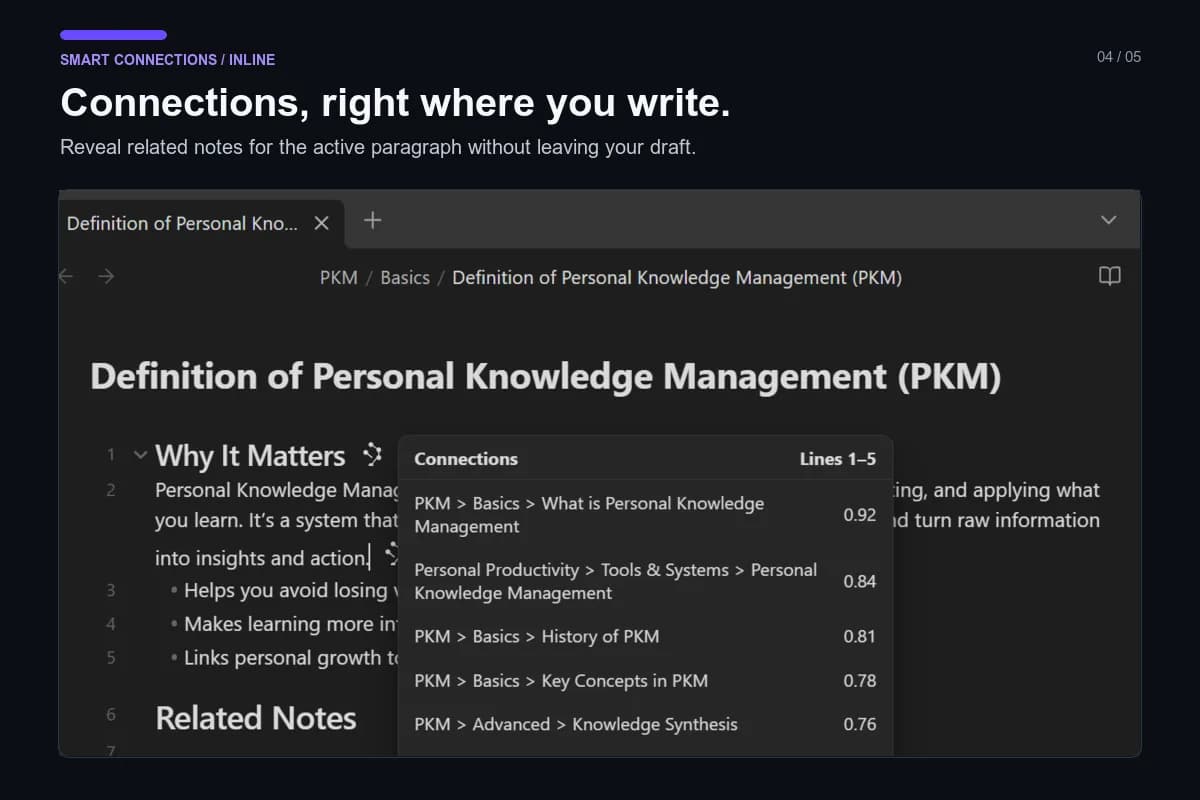Open Personal Productivity > Tools & Systems connection
Image resolution: width=1200 pixels, height=800 pixels.
[645, 581]
